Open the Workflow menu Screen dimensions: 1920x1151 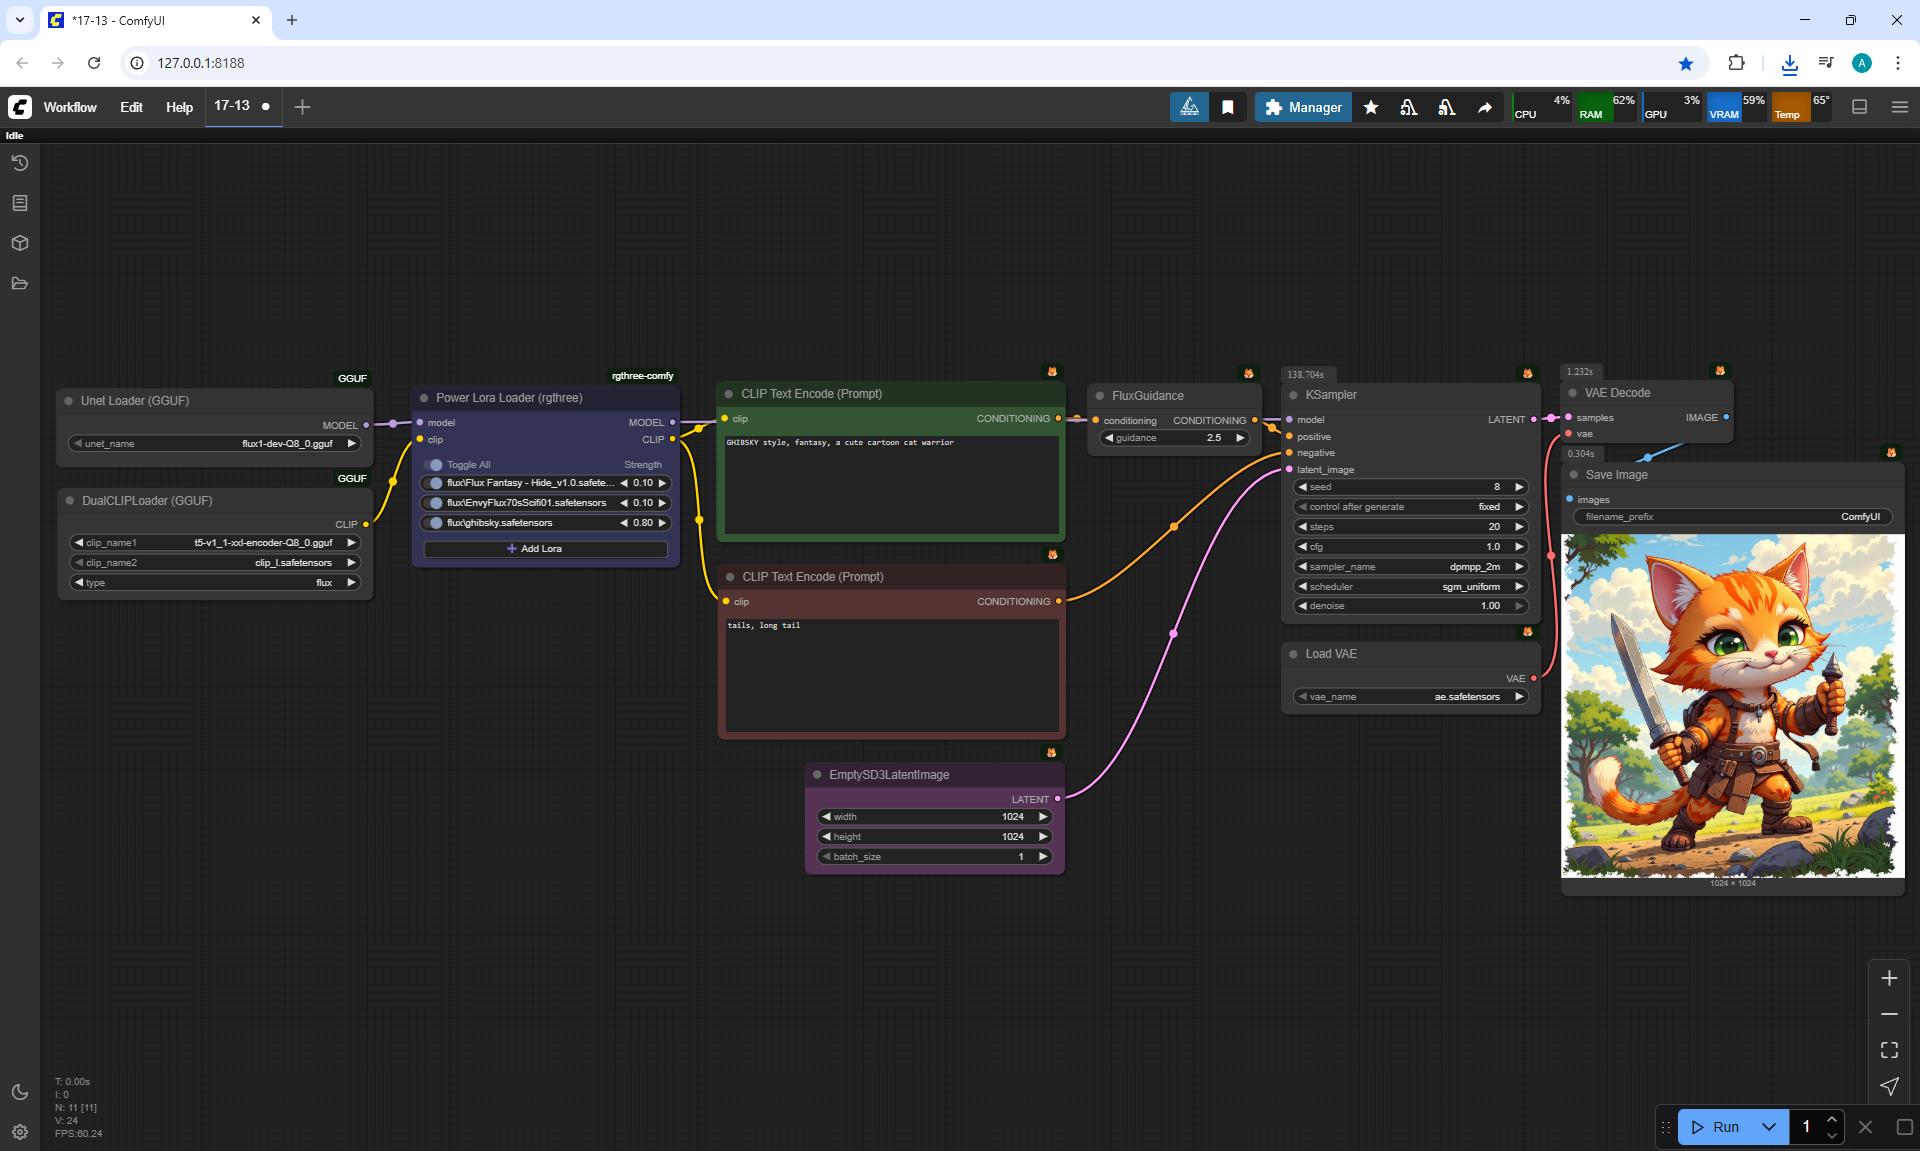coord(70,107)
